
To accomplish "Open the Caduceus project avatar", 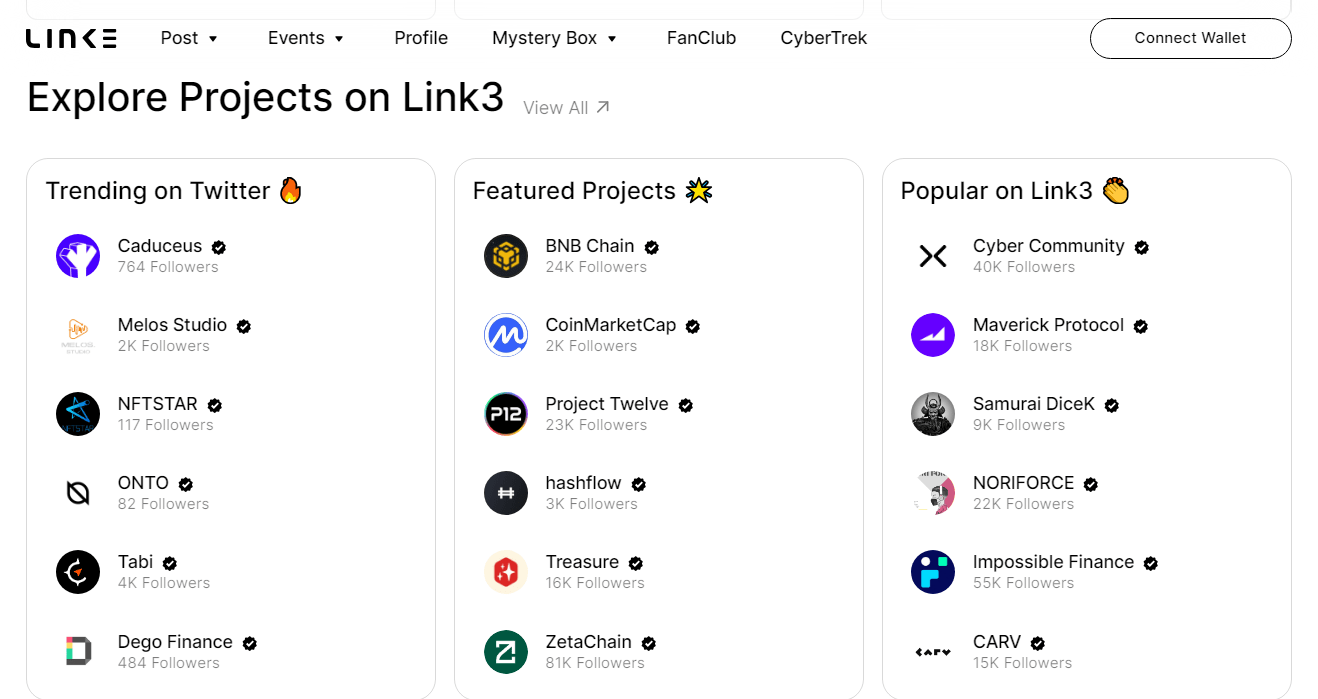I will pyautogui.click(x=78, y=256).
